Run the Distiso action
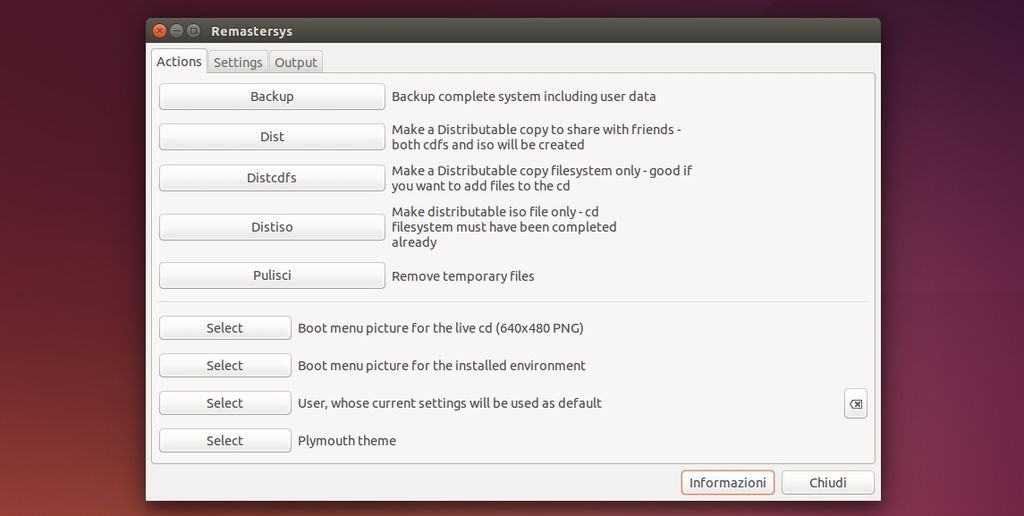Image resolution: width=1024 pixels, height=516 pixels. coord(272,227)
